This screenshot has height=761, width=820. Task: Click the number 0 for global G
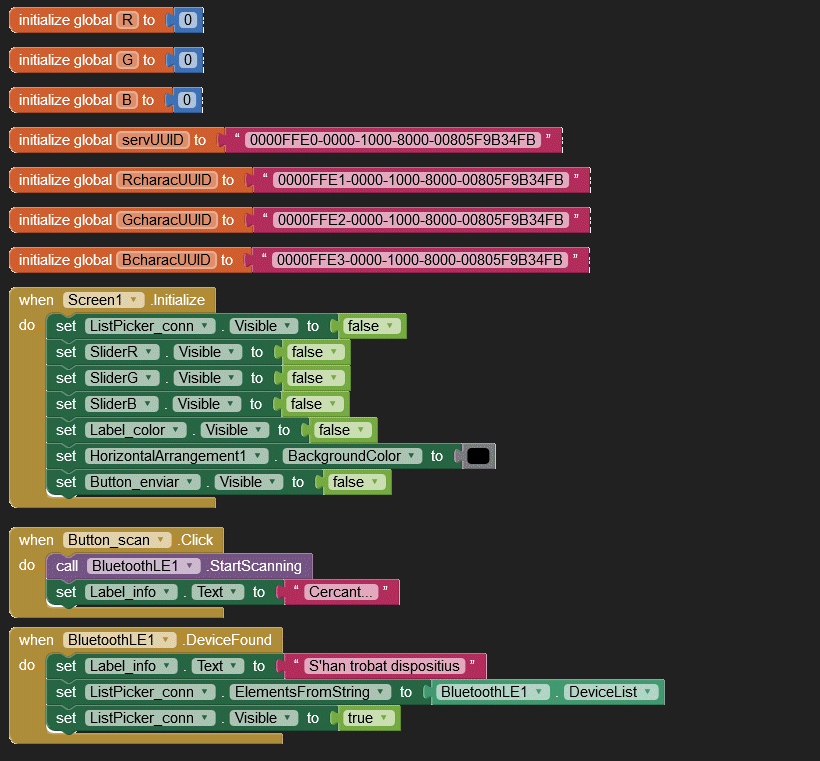click(x=187, y=60)
